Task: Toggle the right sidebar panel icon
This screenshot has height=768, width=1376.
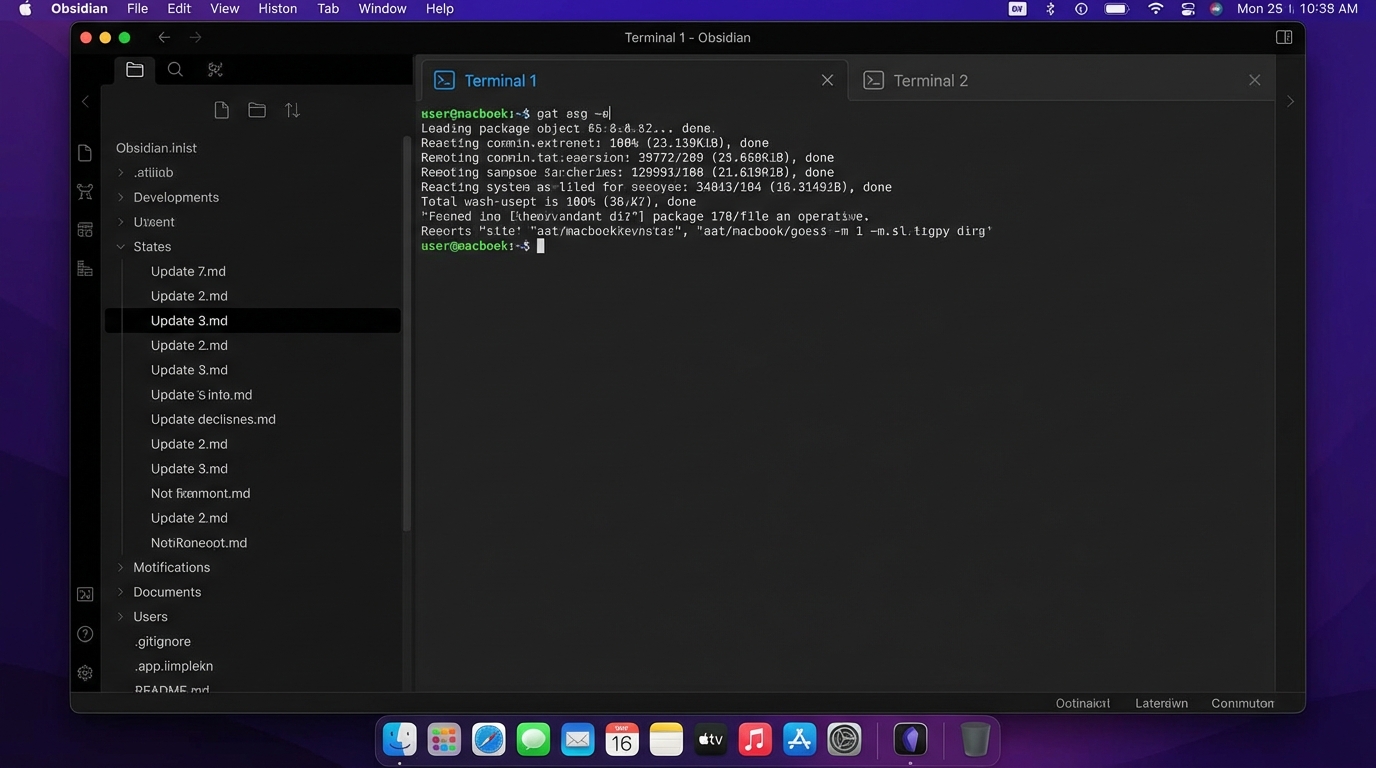Action: click(1284, 38)
